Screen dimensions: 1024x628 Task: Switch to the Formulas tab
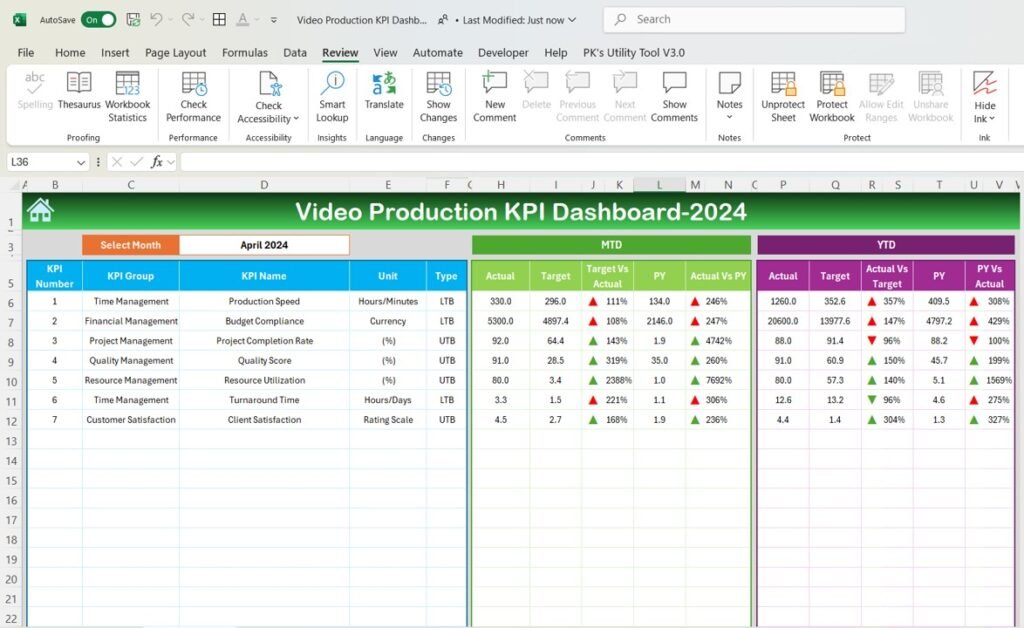click(x=244, y=52)
